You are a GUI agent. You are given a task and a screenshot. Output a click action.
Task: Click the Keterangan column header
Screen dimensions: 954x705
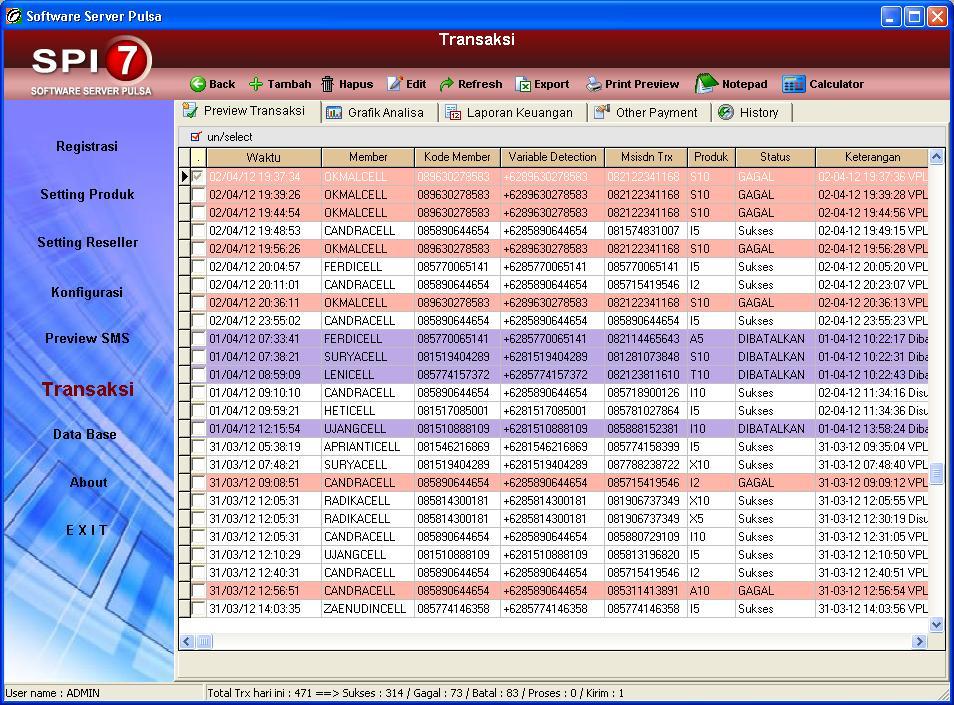[x=872, y=157]
